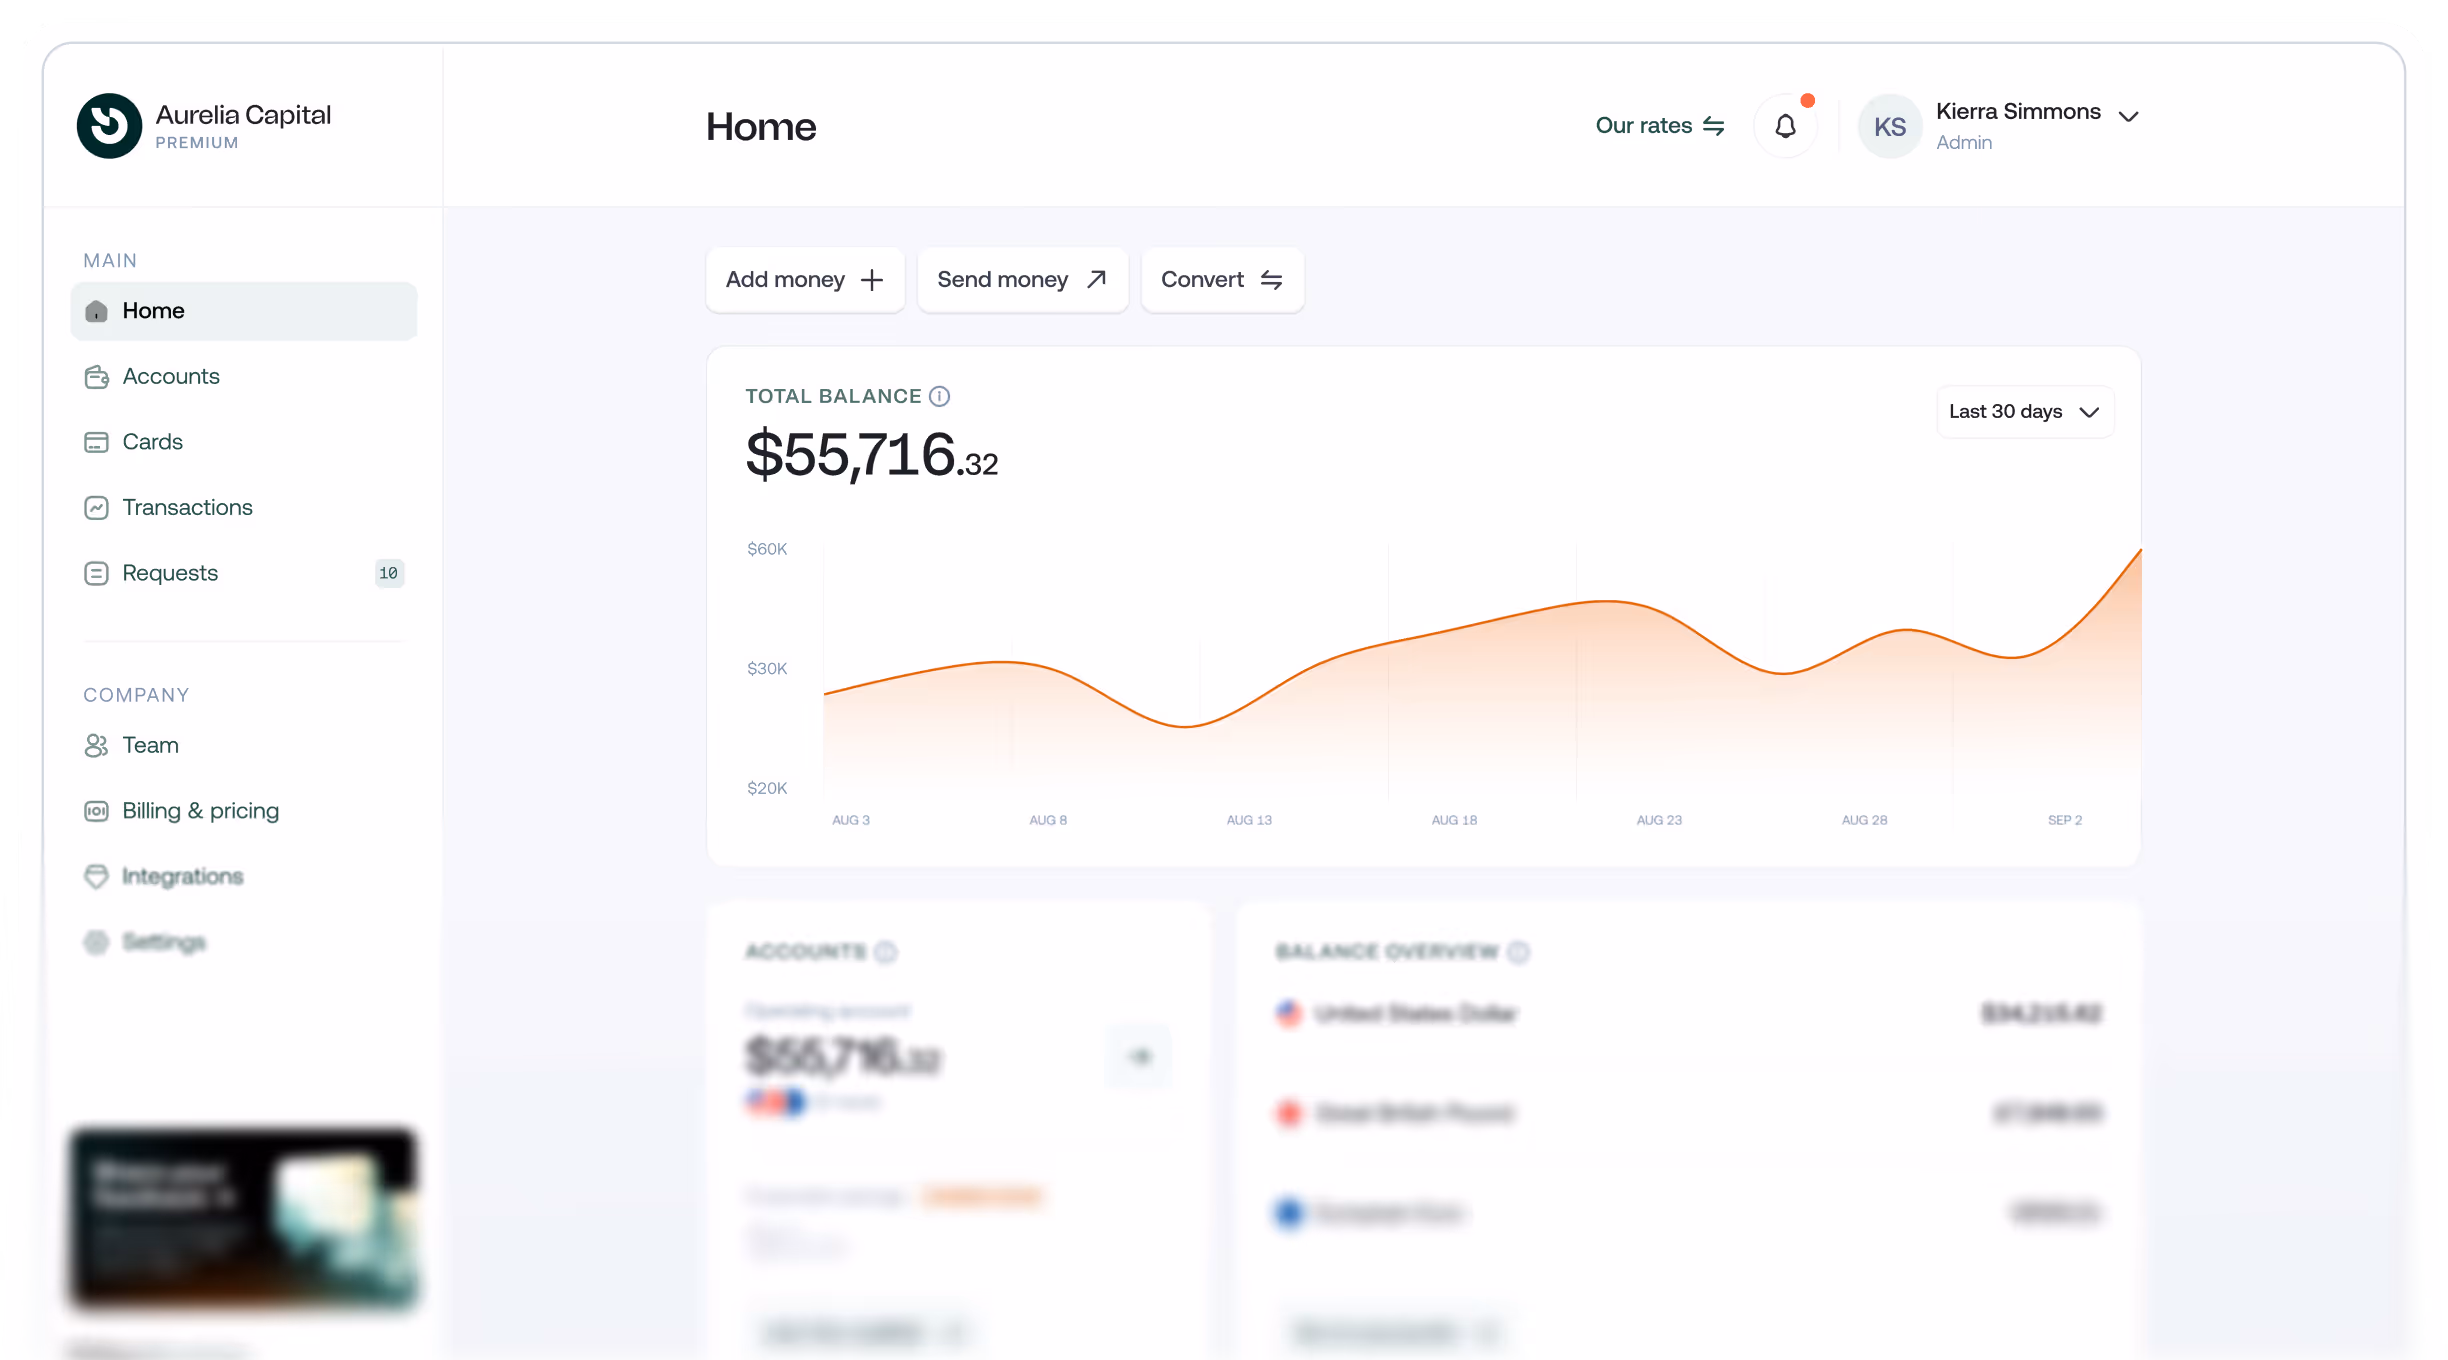Screen dimensions: 2448x1360
Task: Click the Transactions chart icon
Action: pos(96,508)
